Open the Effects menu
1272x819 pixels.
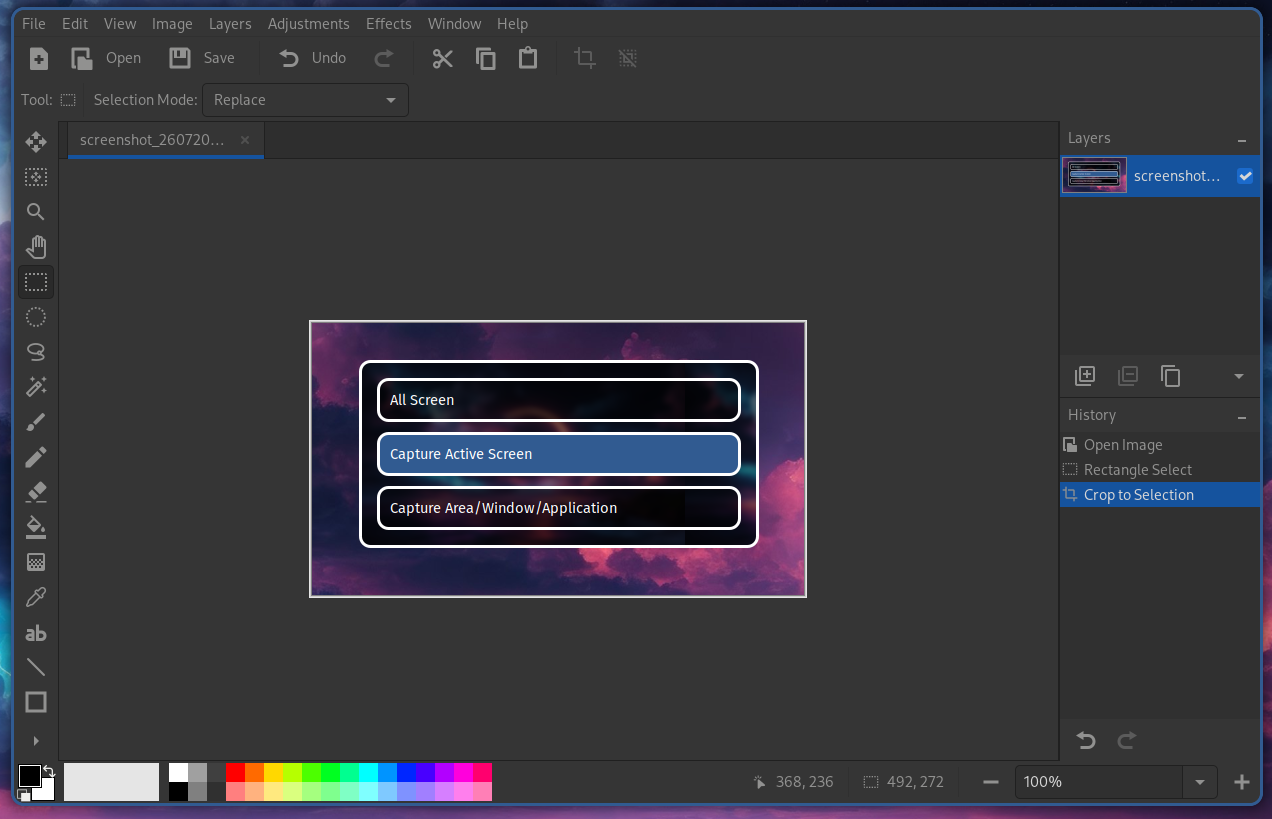click(388, 23)
